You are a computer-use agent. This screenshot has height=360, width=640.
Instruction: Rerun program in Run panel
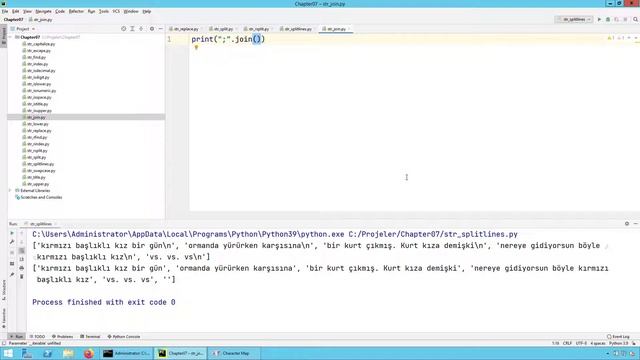12,233
